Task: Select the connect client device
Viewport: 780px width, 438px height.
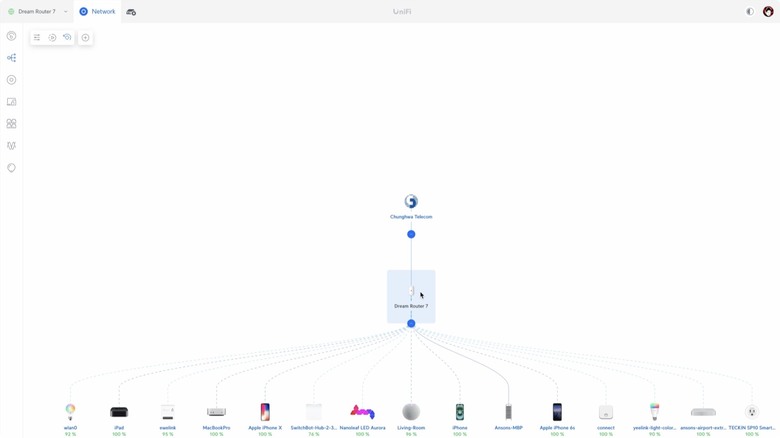Action: tap(606, 412)
